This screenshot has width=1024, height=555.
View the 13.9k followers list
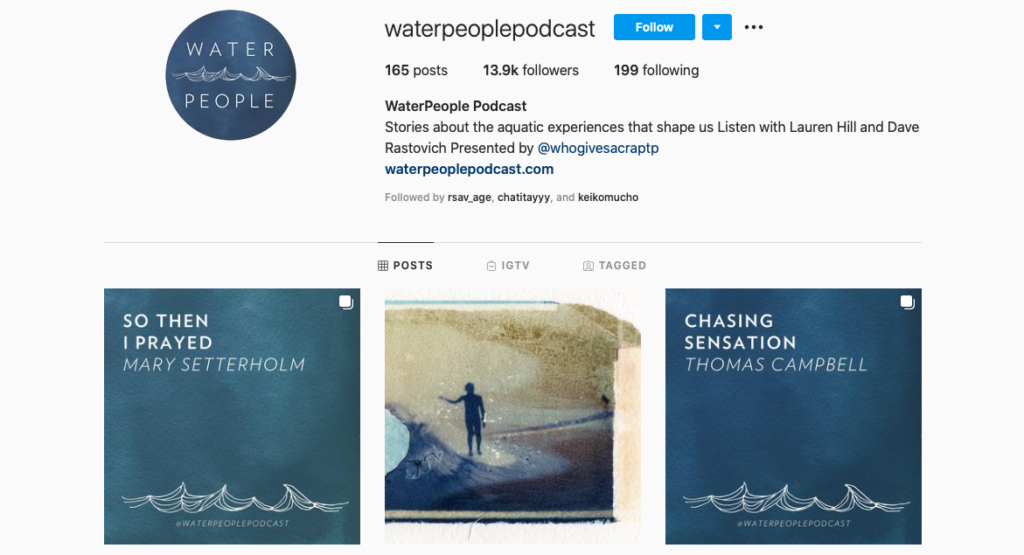point(530,71)
